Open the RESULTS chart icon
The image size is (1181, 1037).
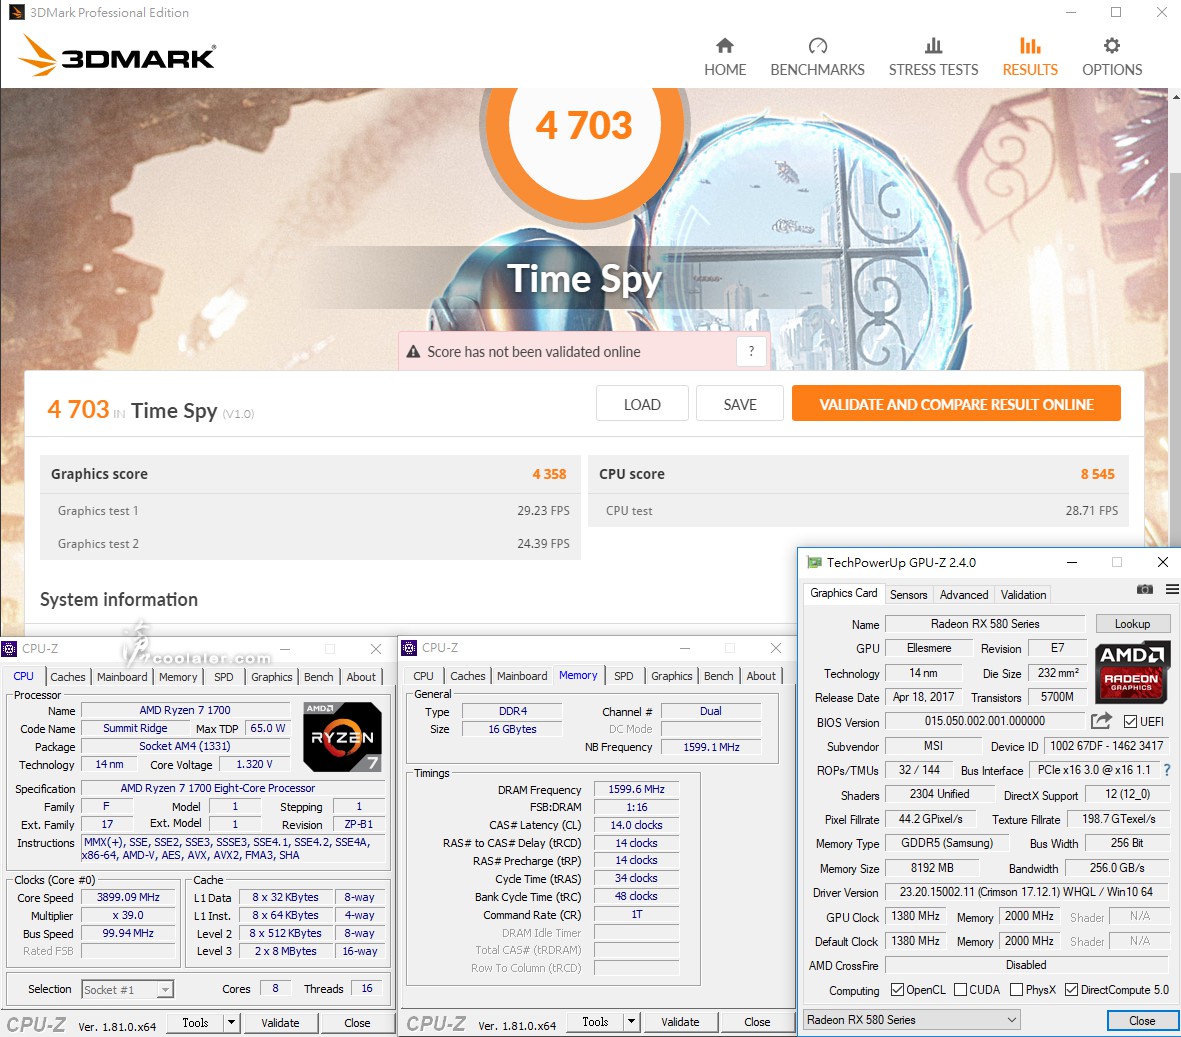tap(1030, 46)
